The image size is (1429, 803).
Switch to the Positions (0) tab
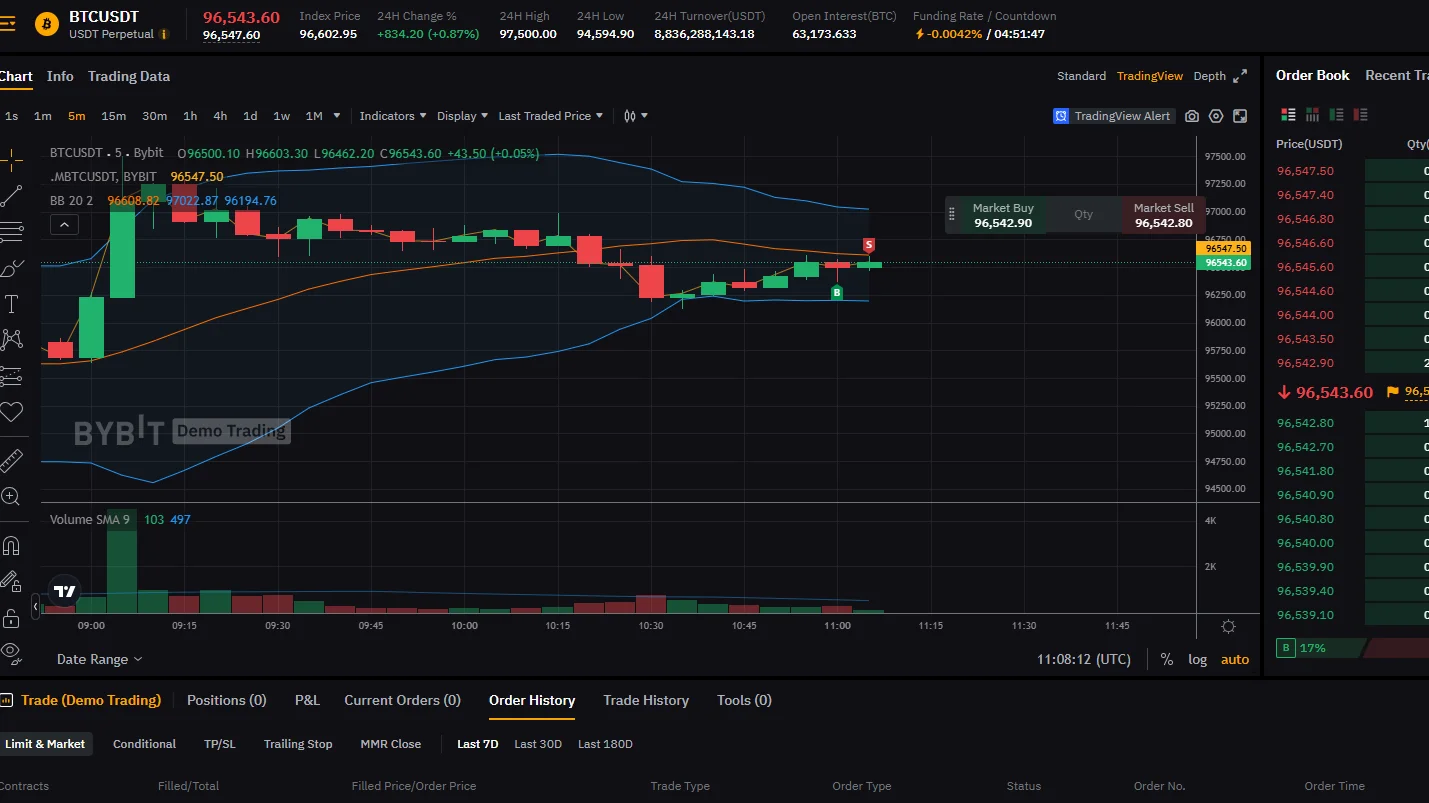pyautogui.click(x=227, y=700)
